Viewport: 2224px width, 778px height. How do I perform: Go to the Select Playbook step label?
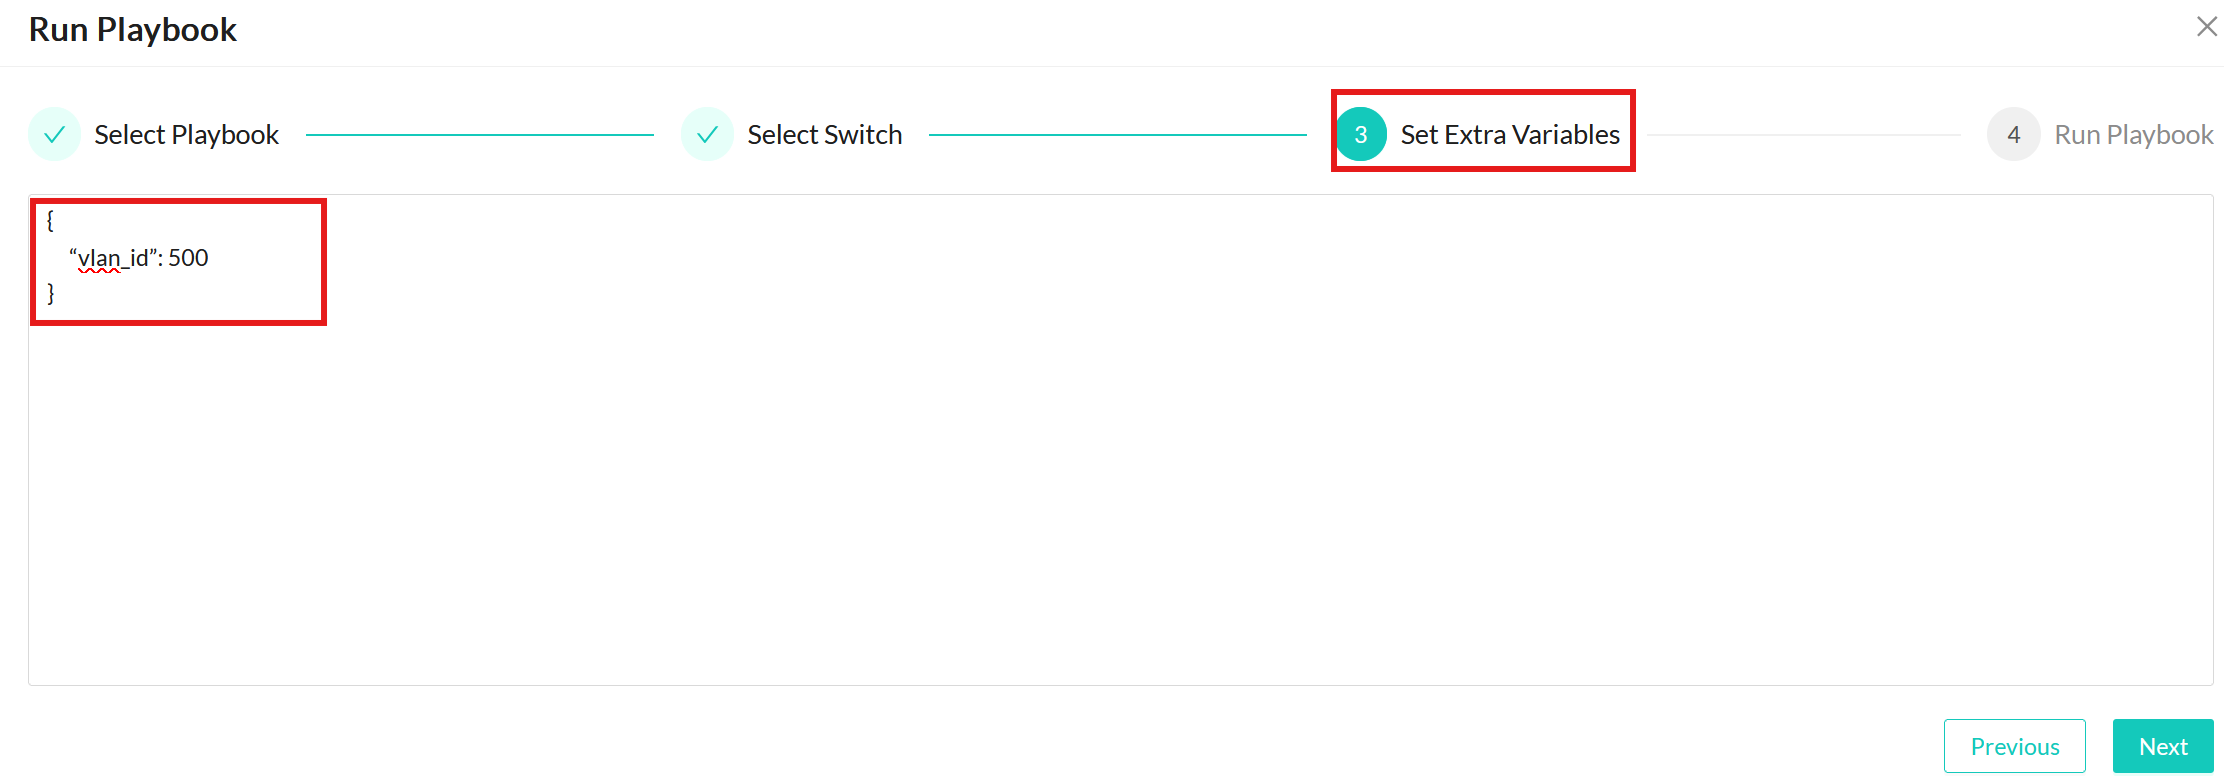coord(186,134)
